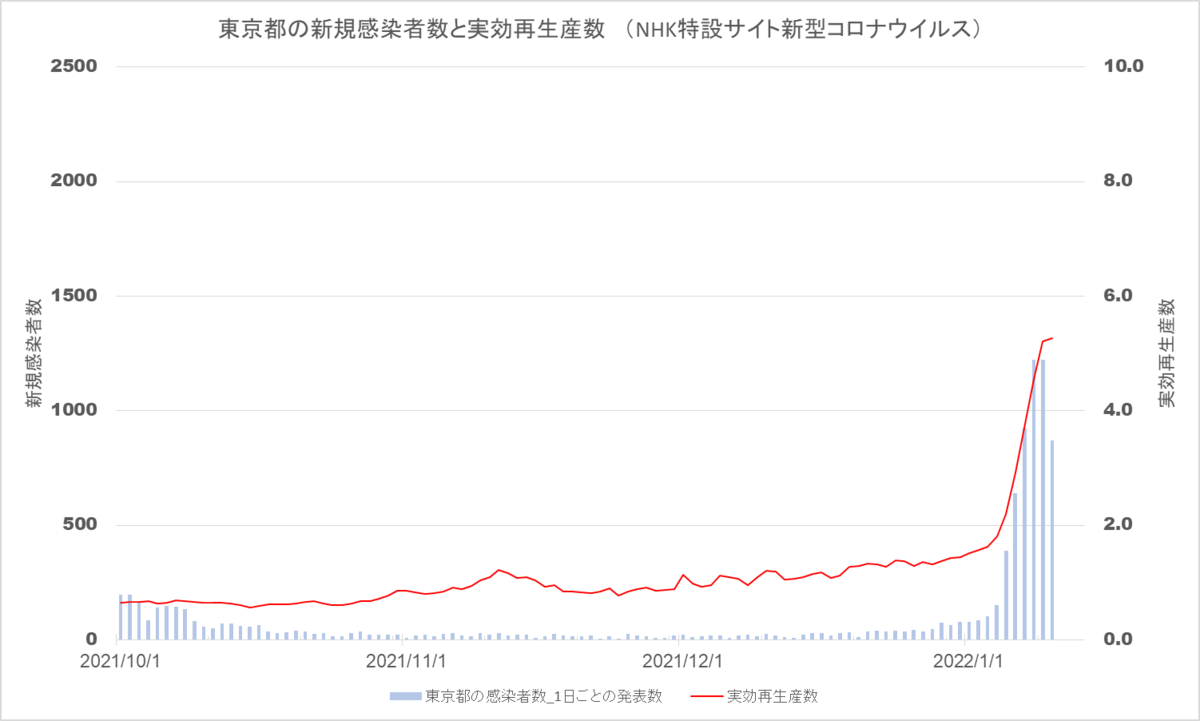Click the red-line legend entry 実効再生産数
1200x721 pixels.
coord(772,696)
